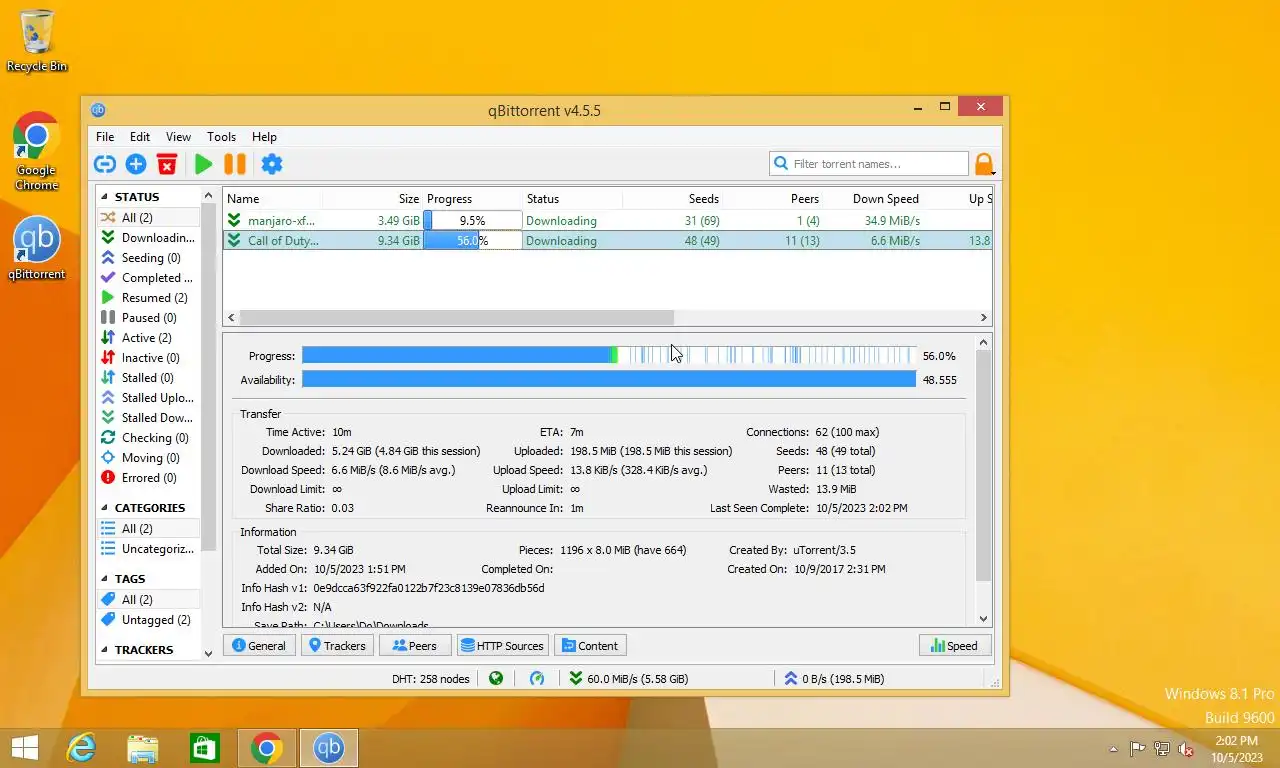Open the View menu

click(x=178, y=137)
